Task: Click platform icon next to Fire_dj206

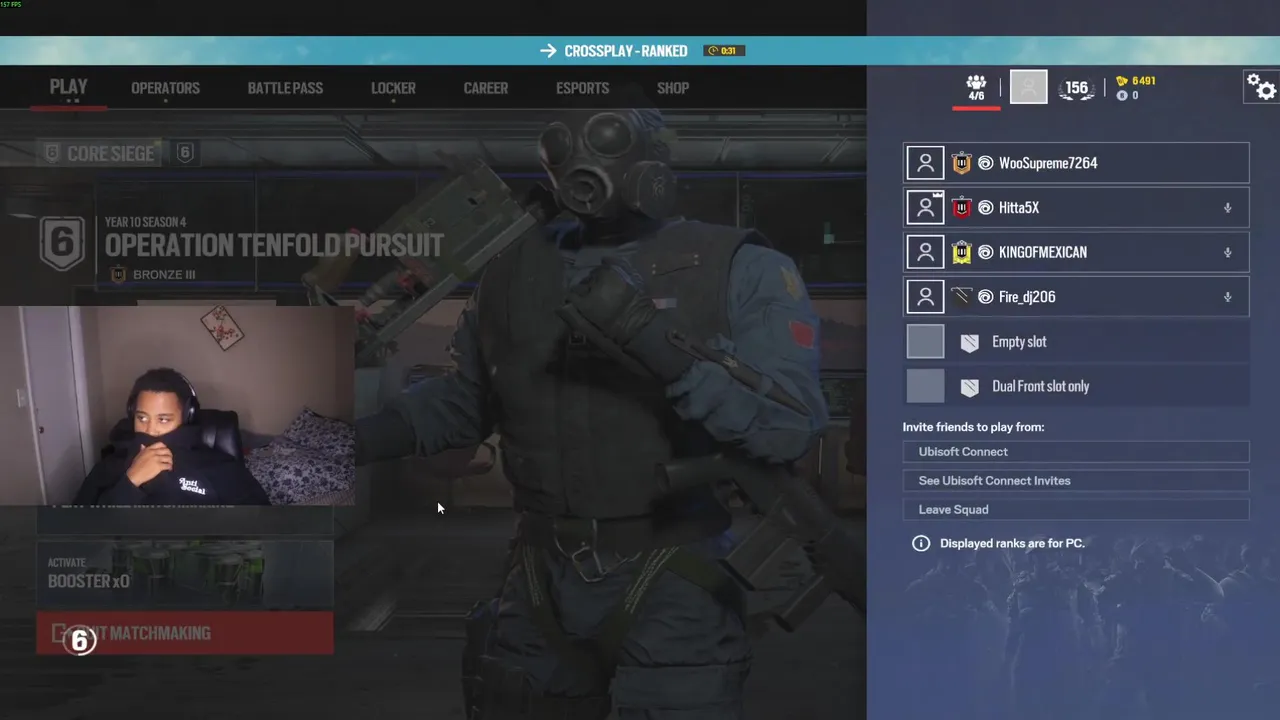Action: [985, 297]
